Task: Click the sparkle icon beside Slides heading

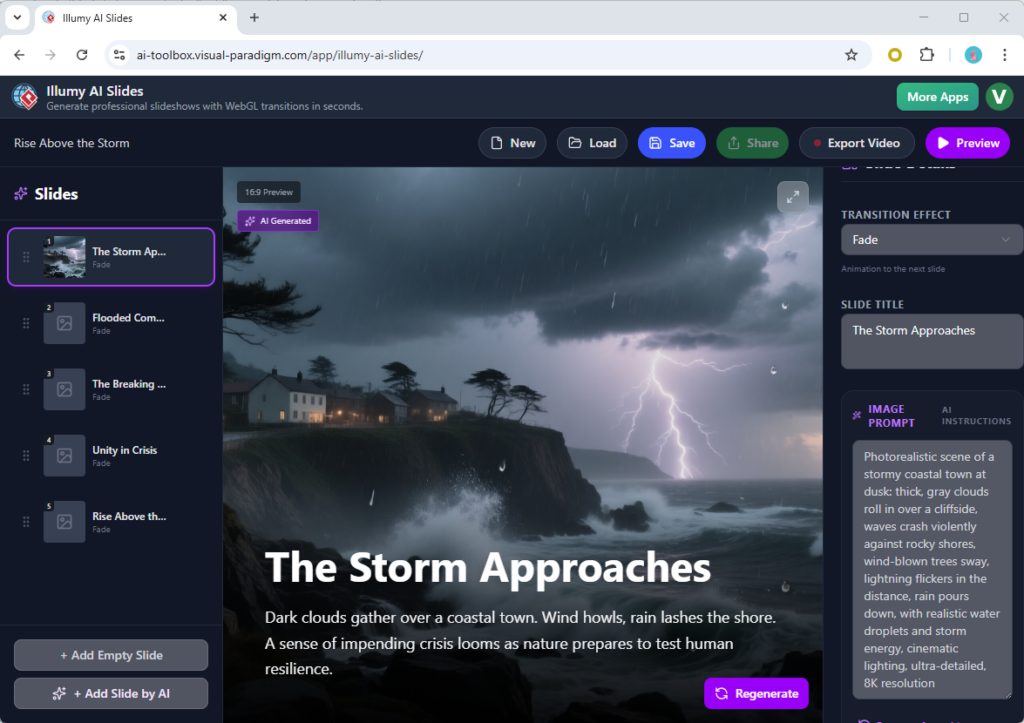Action: 21,193
